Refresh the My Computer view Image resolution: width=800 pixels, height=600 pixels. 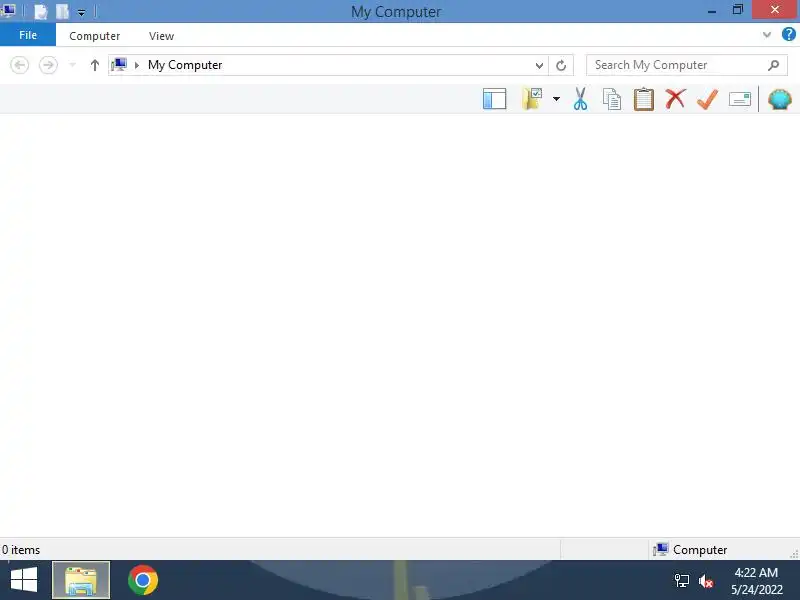tap(561, 65)
